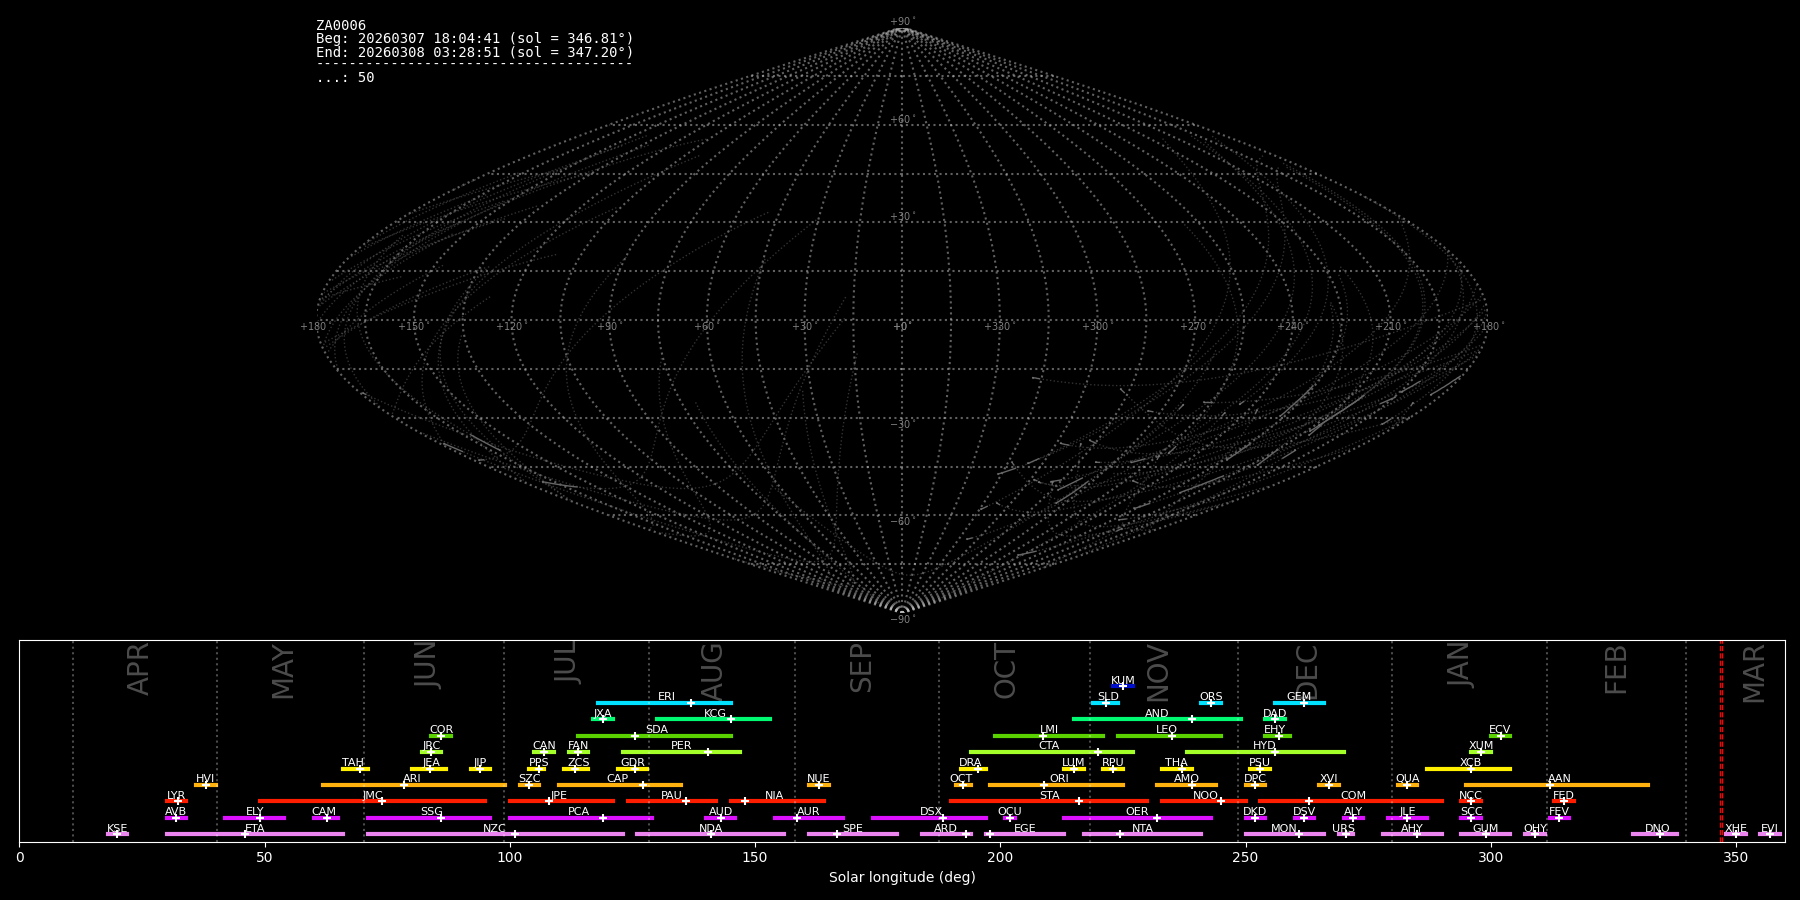Click the Solar longitude (deg) axis title
This screenshot has height=900, width=1800.
[x=902, y=878]
